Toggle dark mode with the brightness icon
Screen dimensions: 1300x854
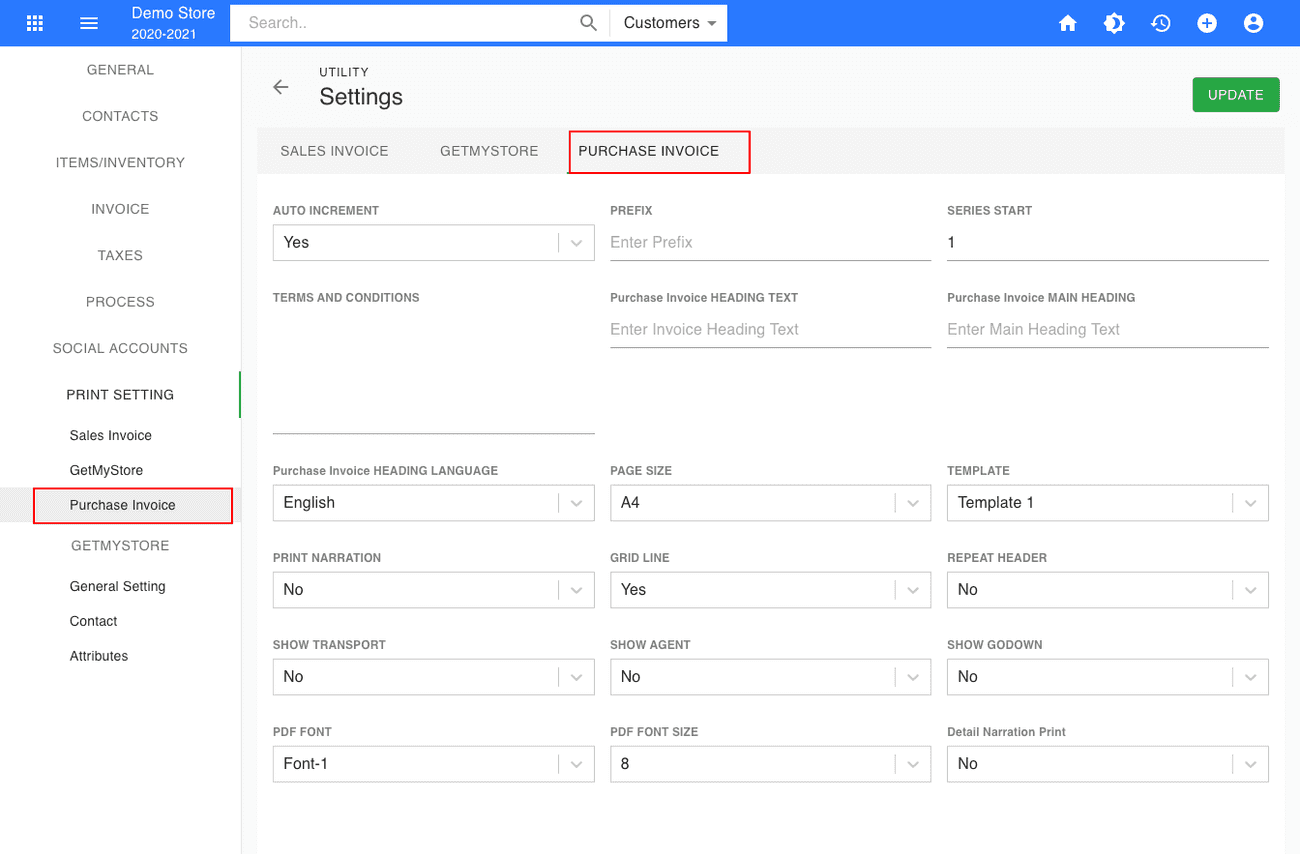click(1114, 22)
